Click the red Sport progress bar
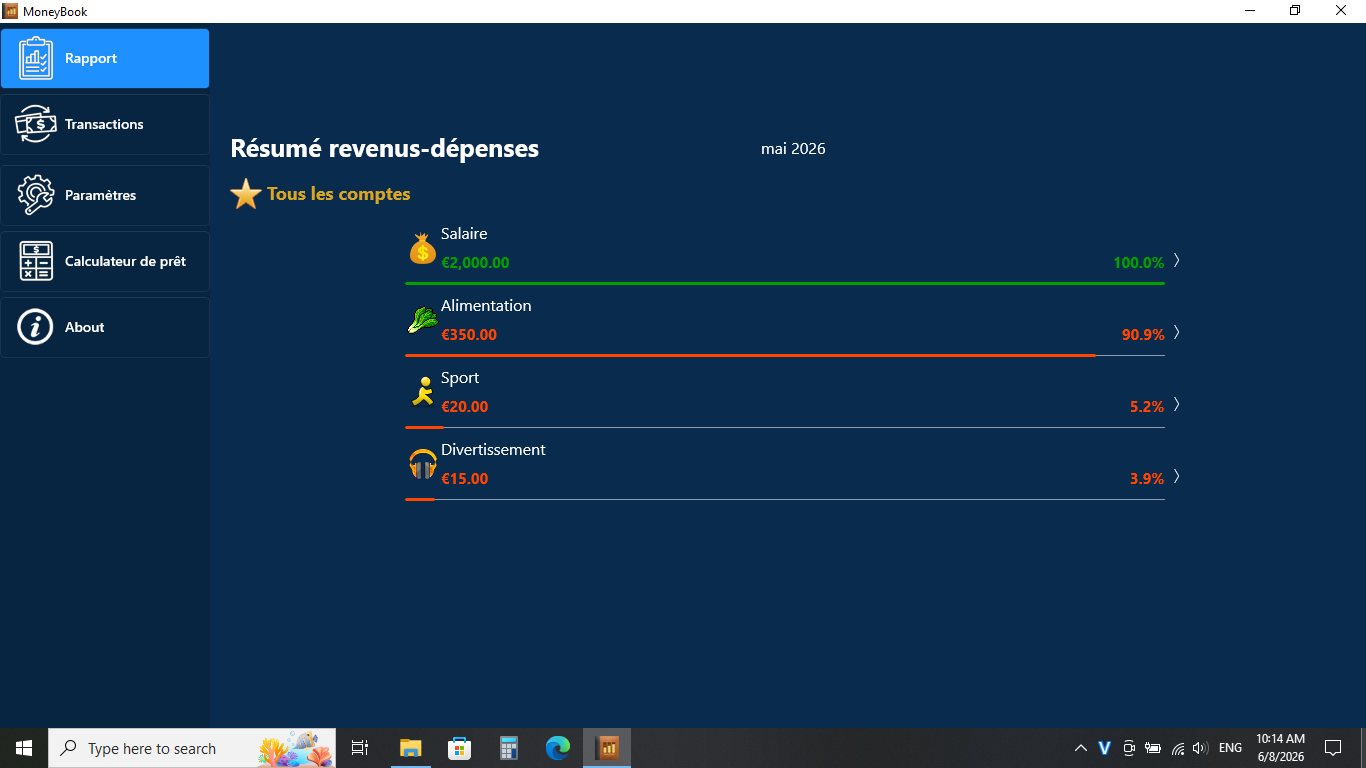The image size is (1366, 768). [424, 428]
